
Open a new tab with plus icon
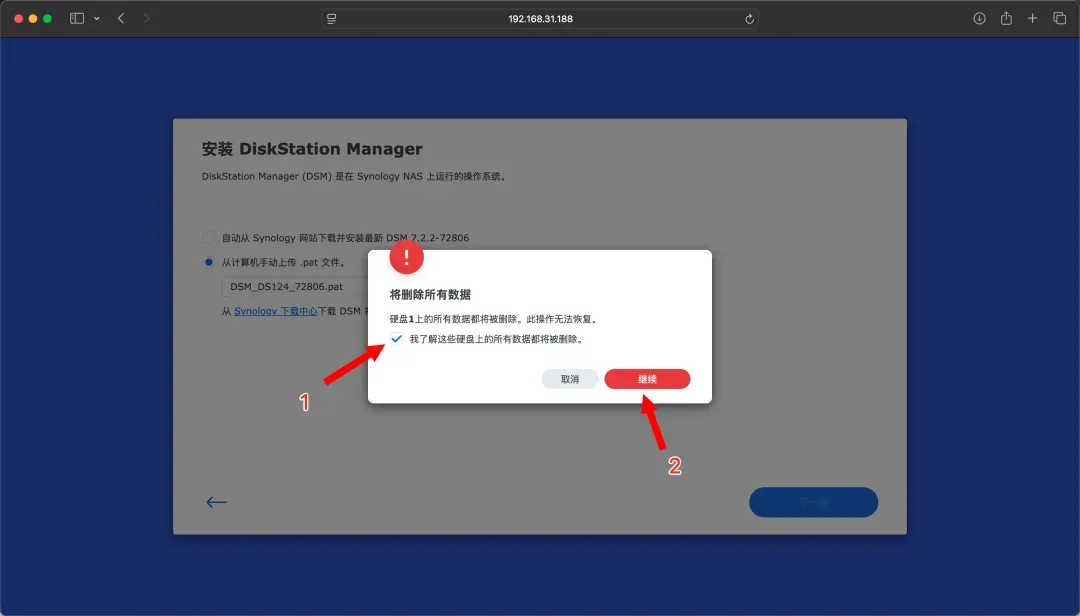(x=1032, y=19)
